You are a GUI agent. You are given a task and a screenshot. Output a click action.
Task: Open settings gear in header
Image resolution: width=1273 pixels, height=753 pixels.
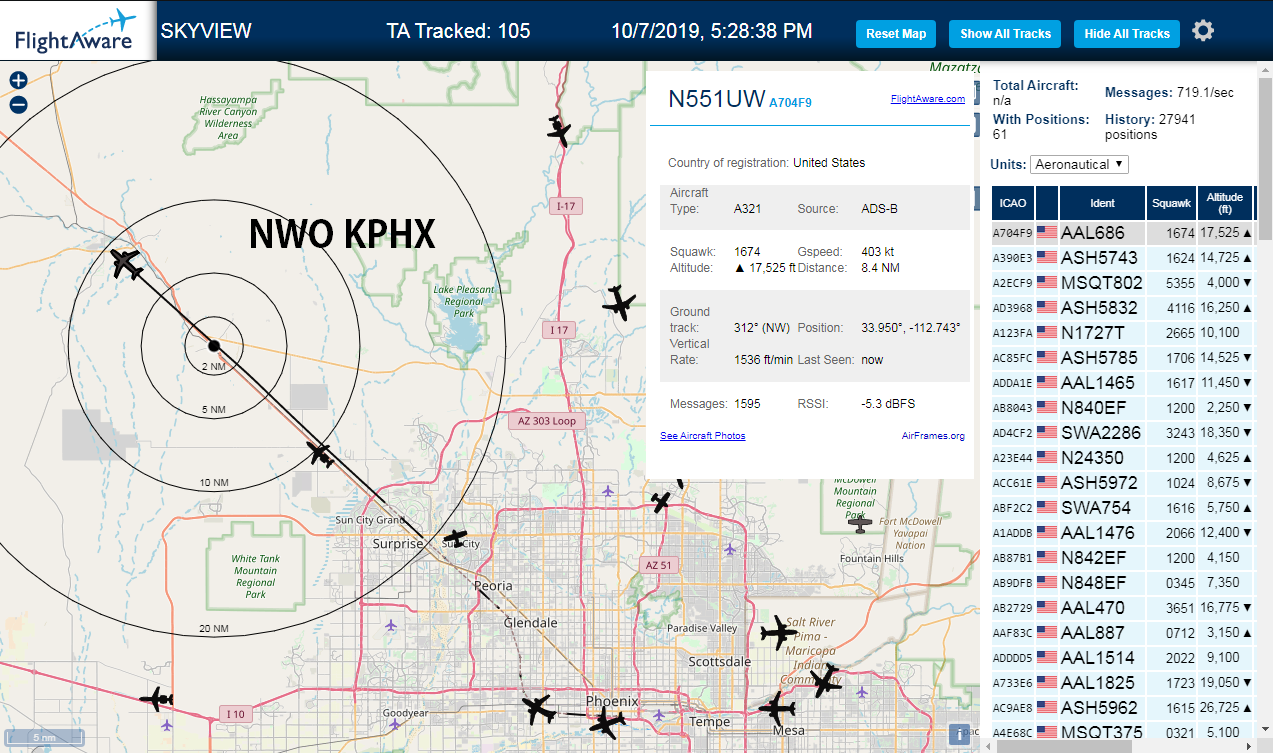tap(1203, 31)
